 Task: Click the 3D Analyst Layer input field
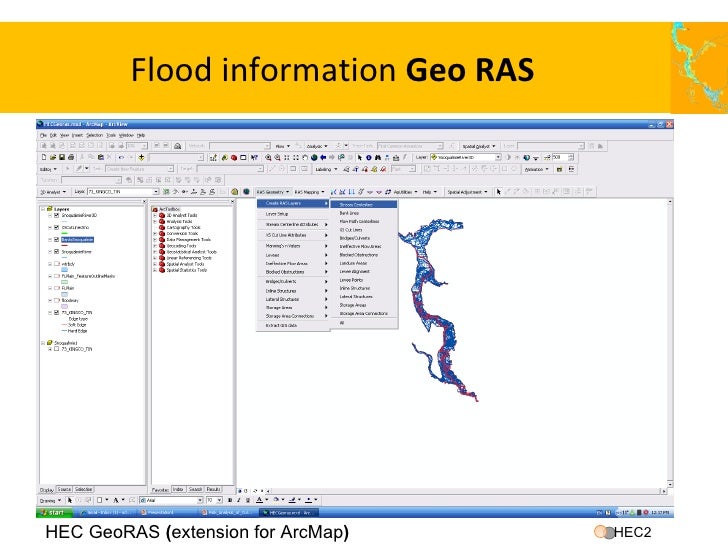coord(123,192)
